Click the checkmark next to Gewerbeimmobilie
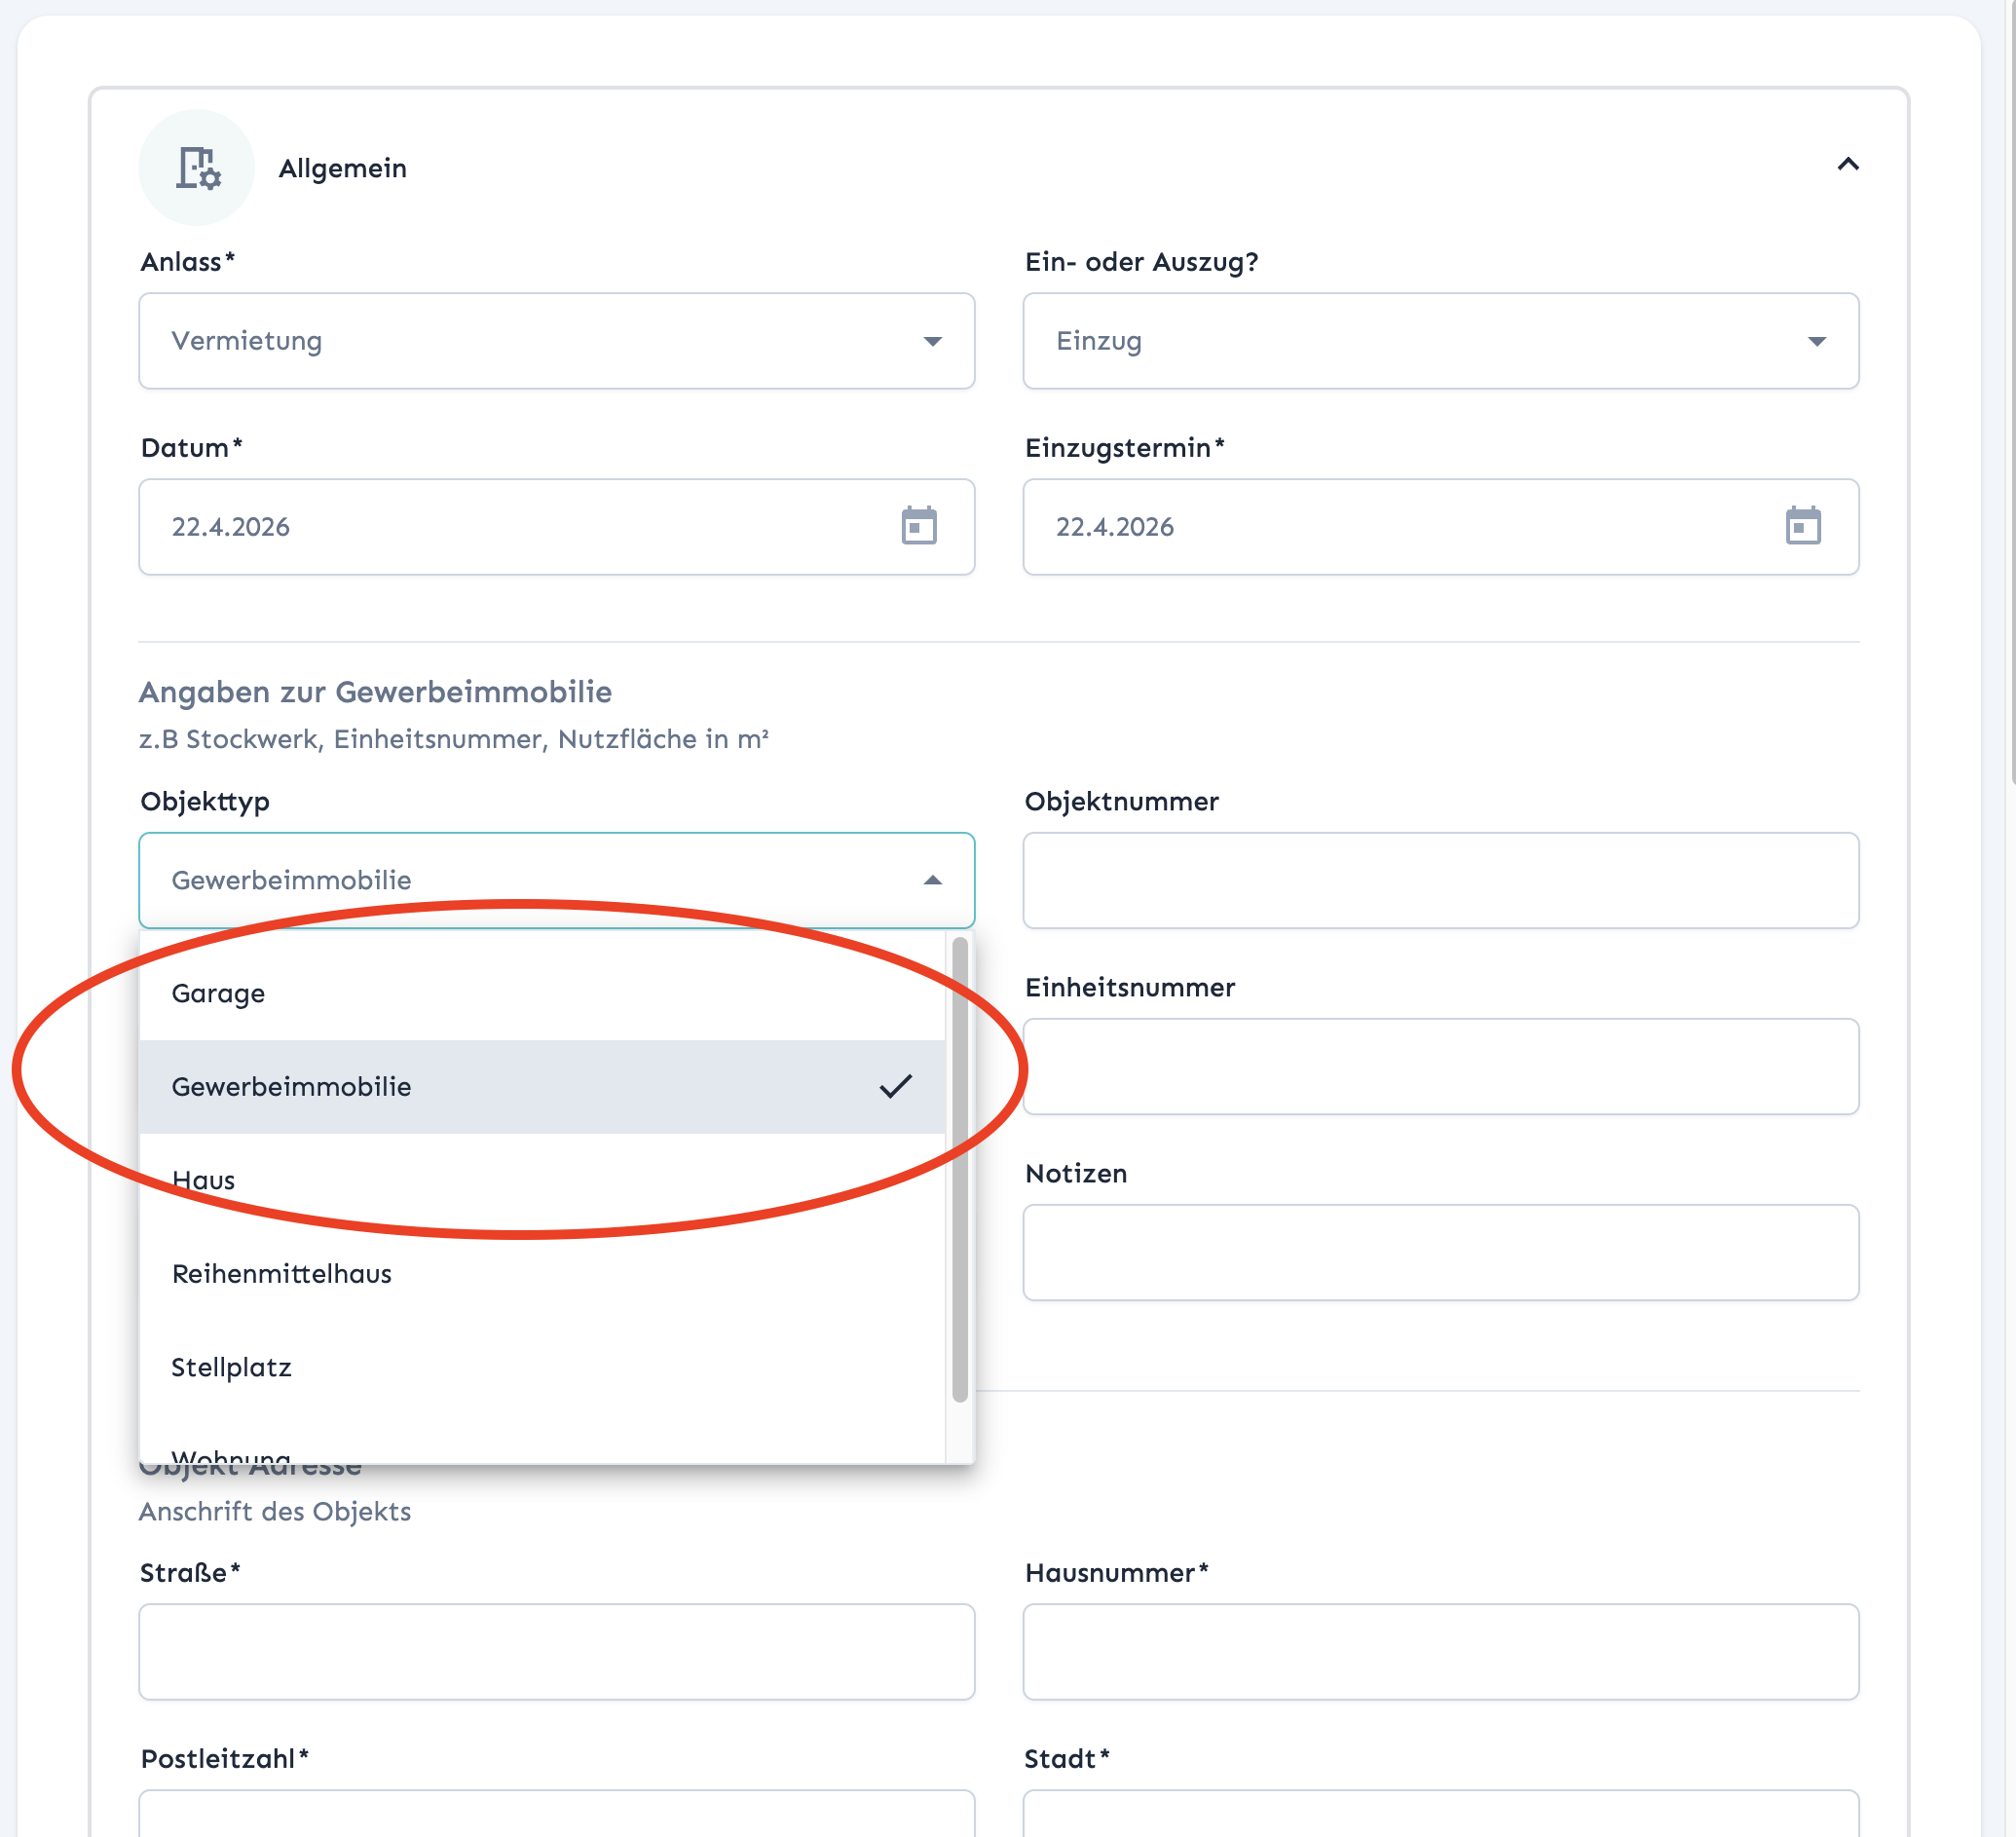This screenshot has width=2016, height=1837. [895, 1086]
